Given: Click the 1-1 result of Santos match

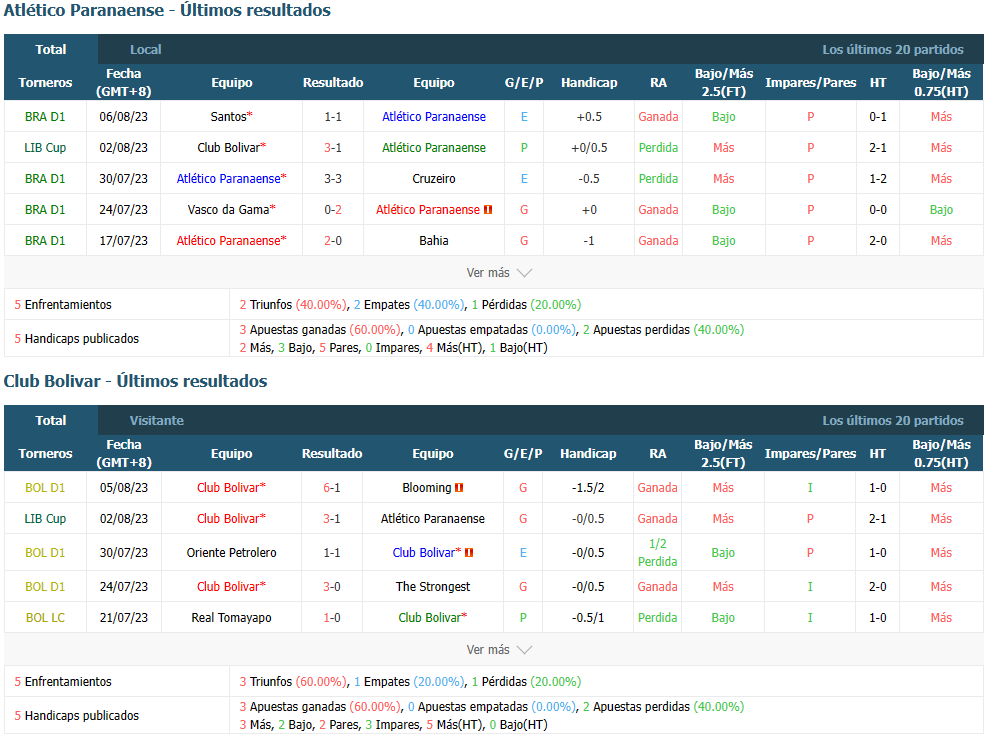Looking at the screenshot, I should coord(333,117).
